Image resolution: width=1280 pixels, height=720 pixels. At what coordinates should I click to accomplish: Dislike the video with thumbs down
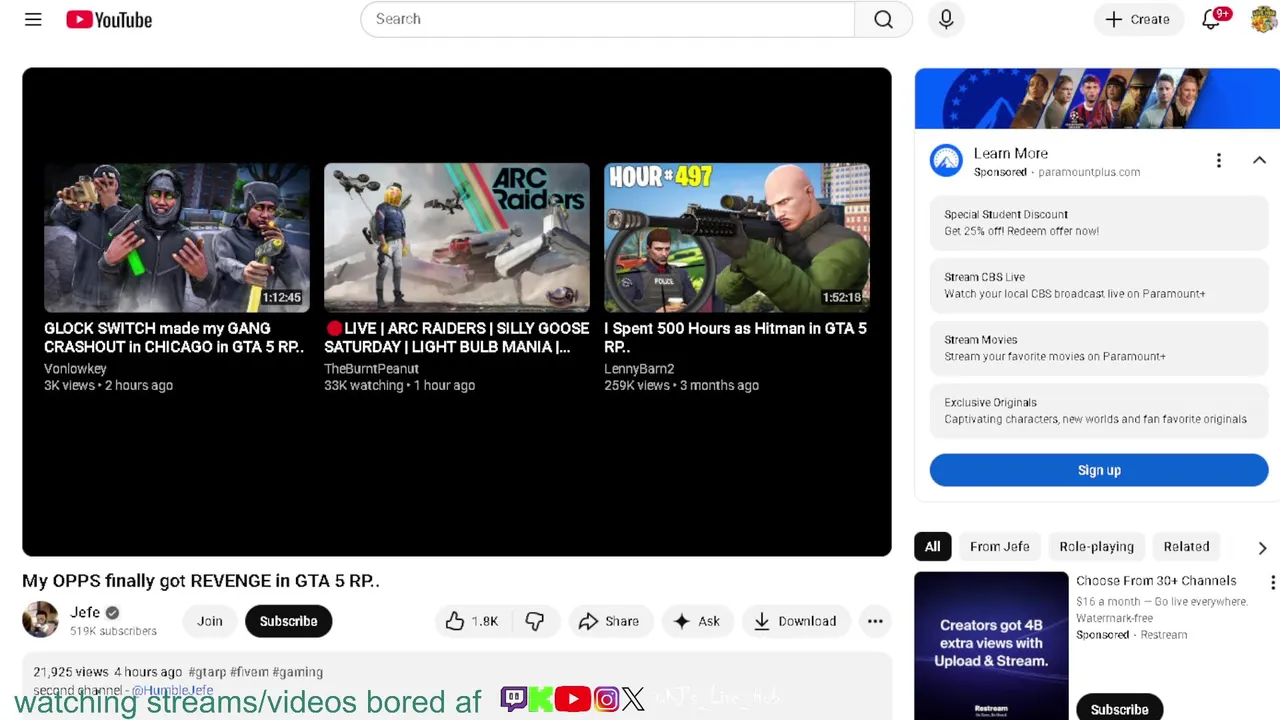[535, 621]
